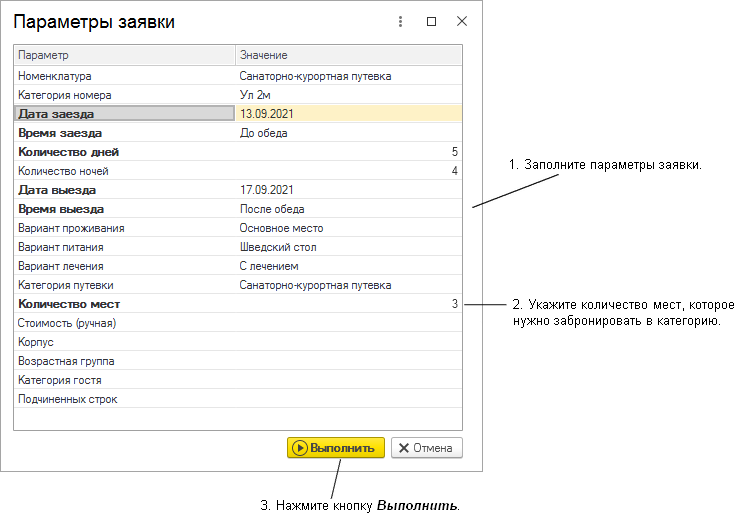This screenshot has height=519, width=742.
Task: Select Вариант лечения value С лечением
Action: pyautogui.click(x=348, y=266)
